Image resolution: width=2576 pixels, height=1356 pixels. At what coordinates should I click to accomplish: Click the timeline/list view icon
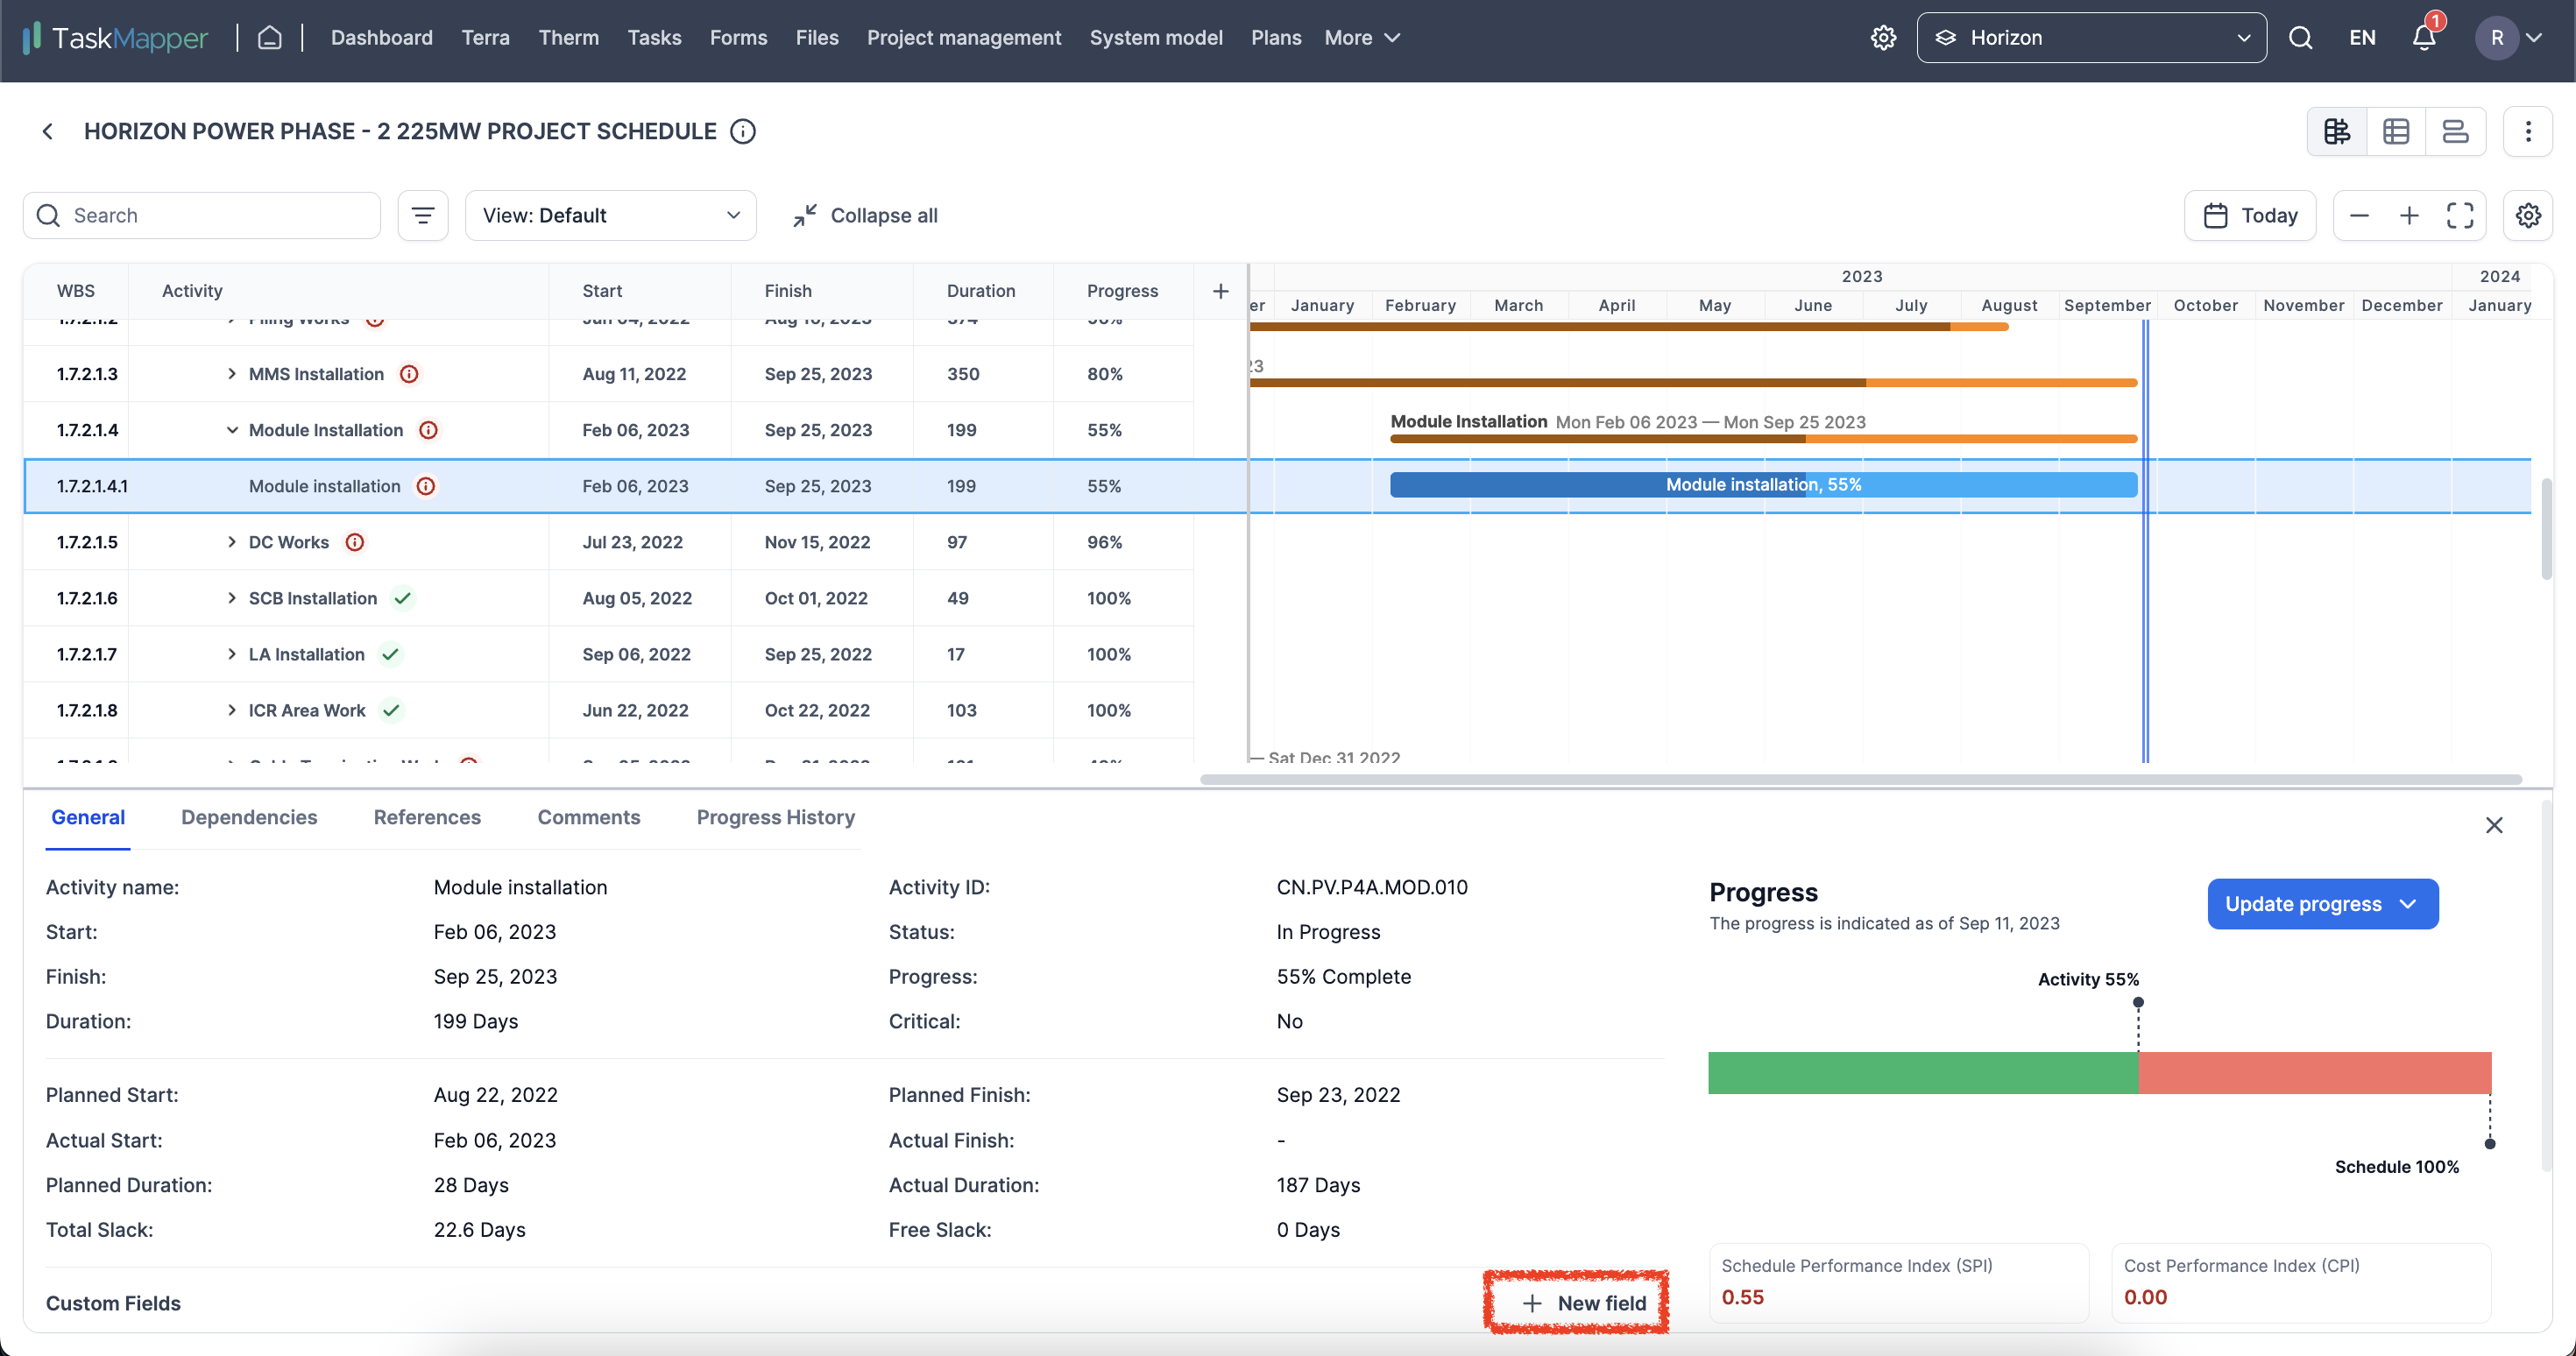tap(2455, 130)
